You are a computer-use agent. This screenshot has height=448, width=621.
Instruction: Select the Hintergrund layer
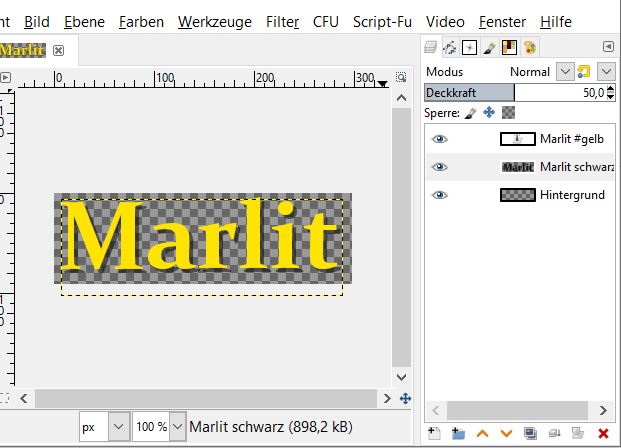572,195
